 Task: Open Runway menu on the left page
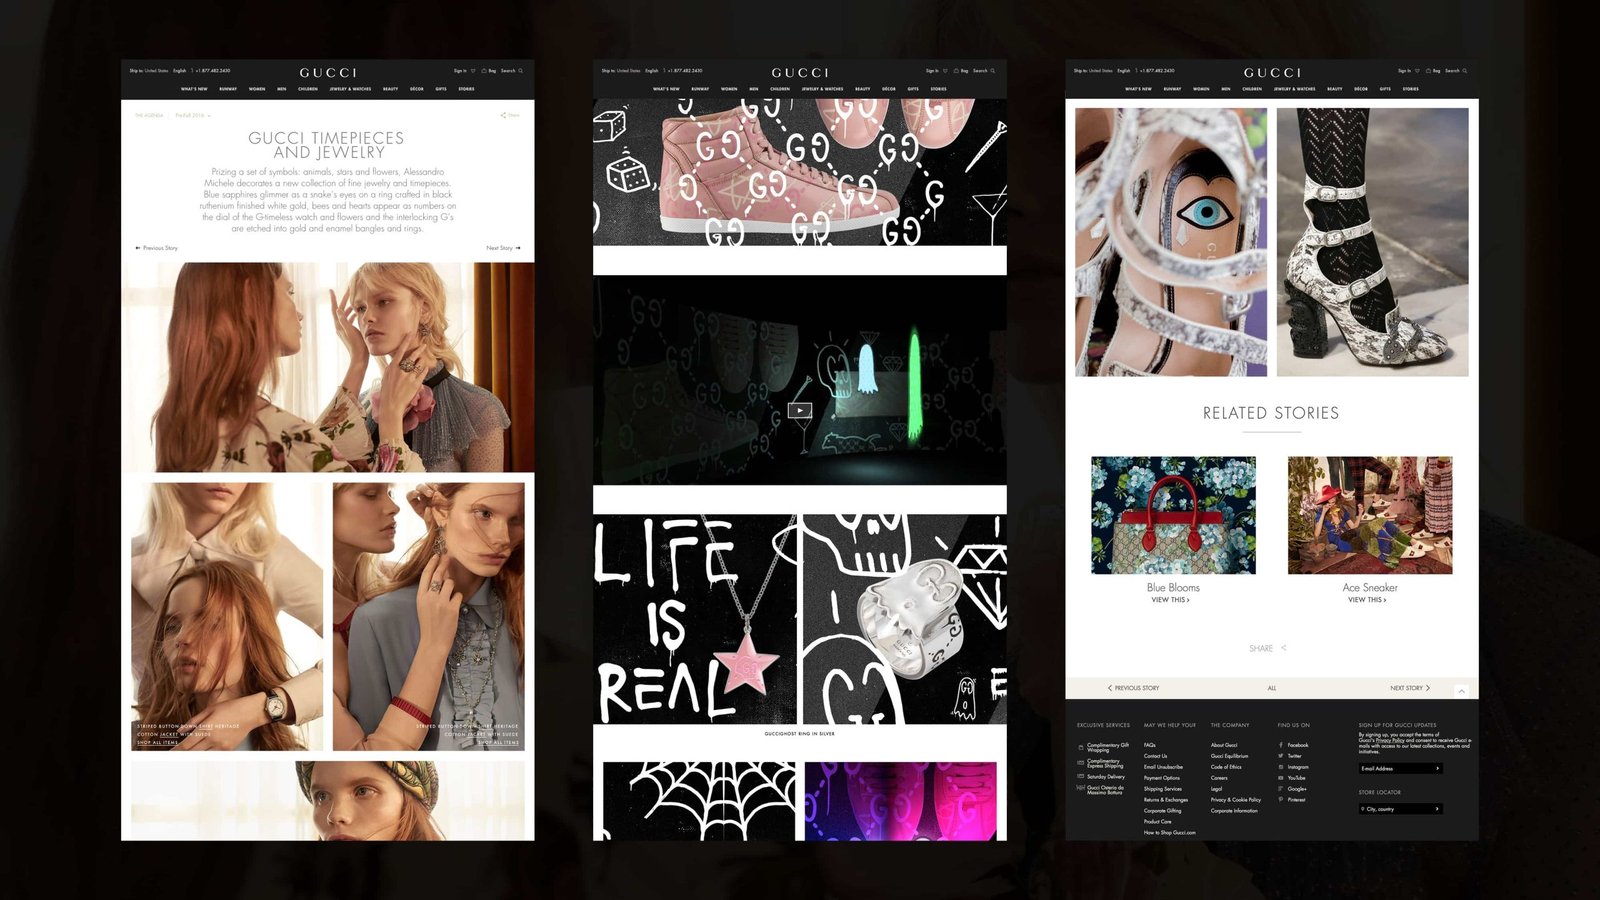click(x=228, y=89)
